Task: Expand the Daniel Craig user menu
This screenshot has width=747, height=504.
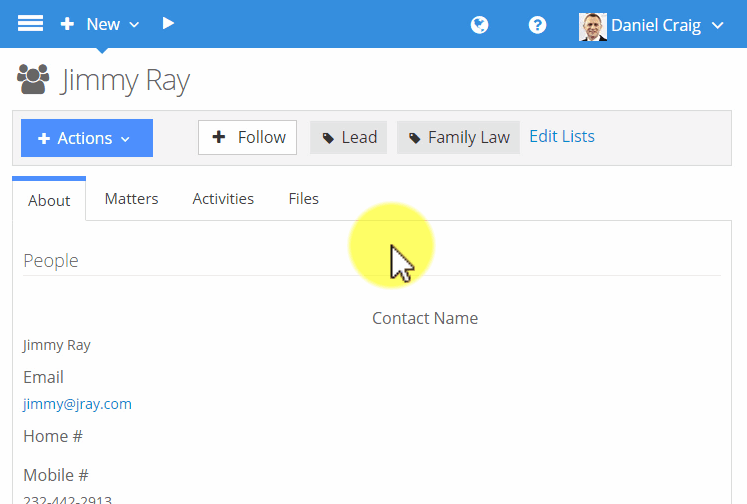Action: tap(667, 25)
